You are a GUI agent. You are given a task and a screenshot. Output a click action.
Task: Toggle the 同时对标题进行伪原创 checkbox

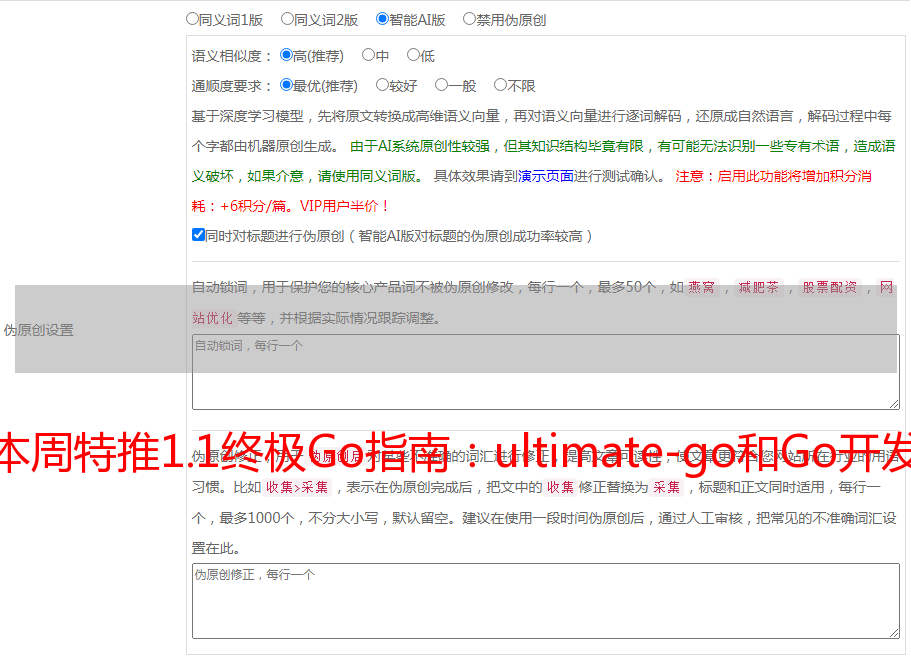pyautogui.click(x=198, y=235)
